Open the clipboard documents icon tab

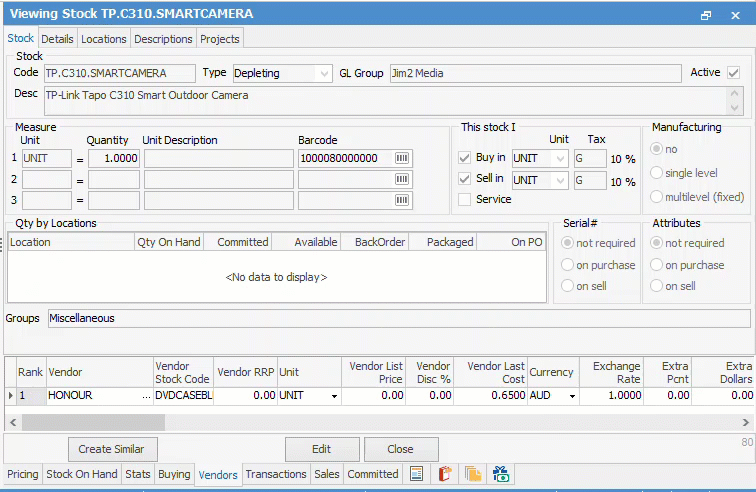coord(445,474)
